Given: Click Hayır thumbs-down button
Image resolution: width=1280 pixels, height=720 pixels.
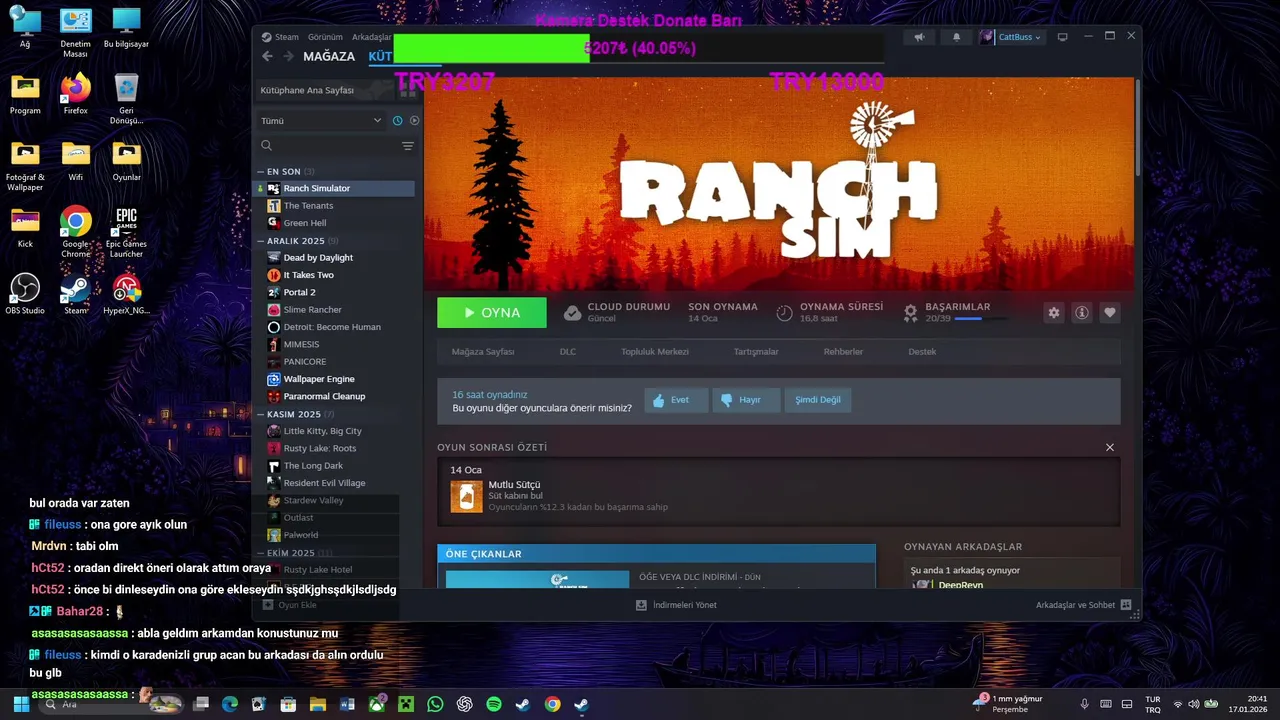Looking at the screenshot, I should [746, 400].
